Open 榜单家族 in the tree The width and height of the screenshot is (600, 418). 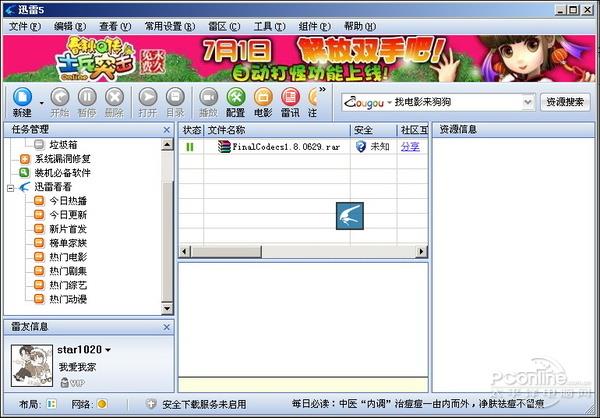click(x=68, y=243)
